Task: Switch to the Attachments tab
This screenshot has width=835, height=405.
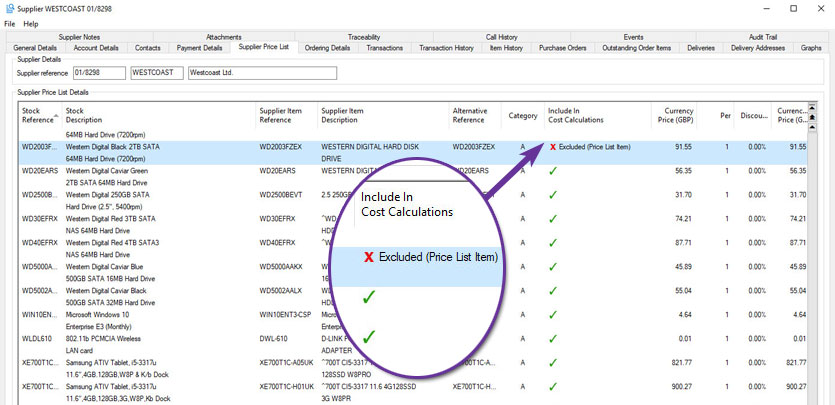Action: 224,37
